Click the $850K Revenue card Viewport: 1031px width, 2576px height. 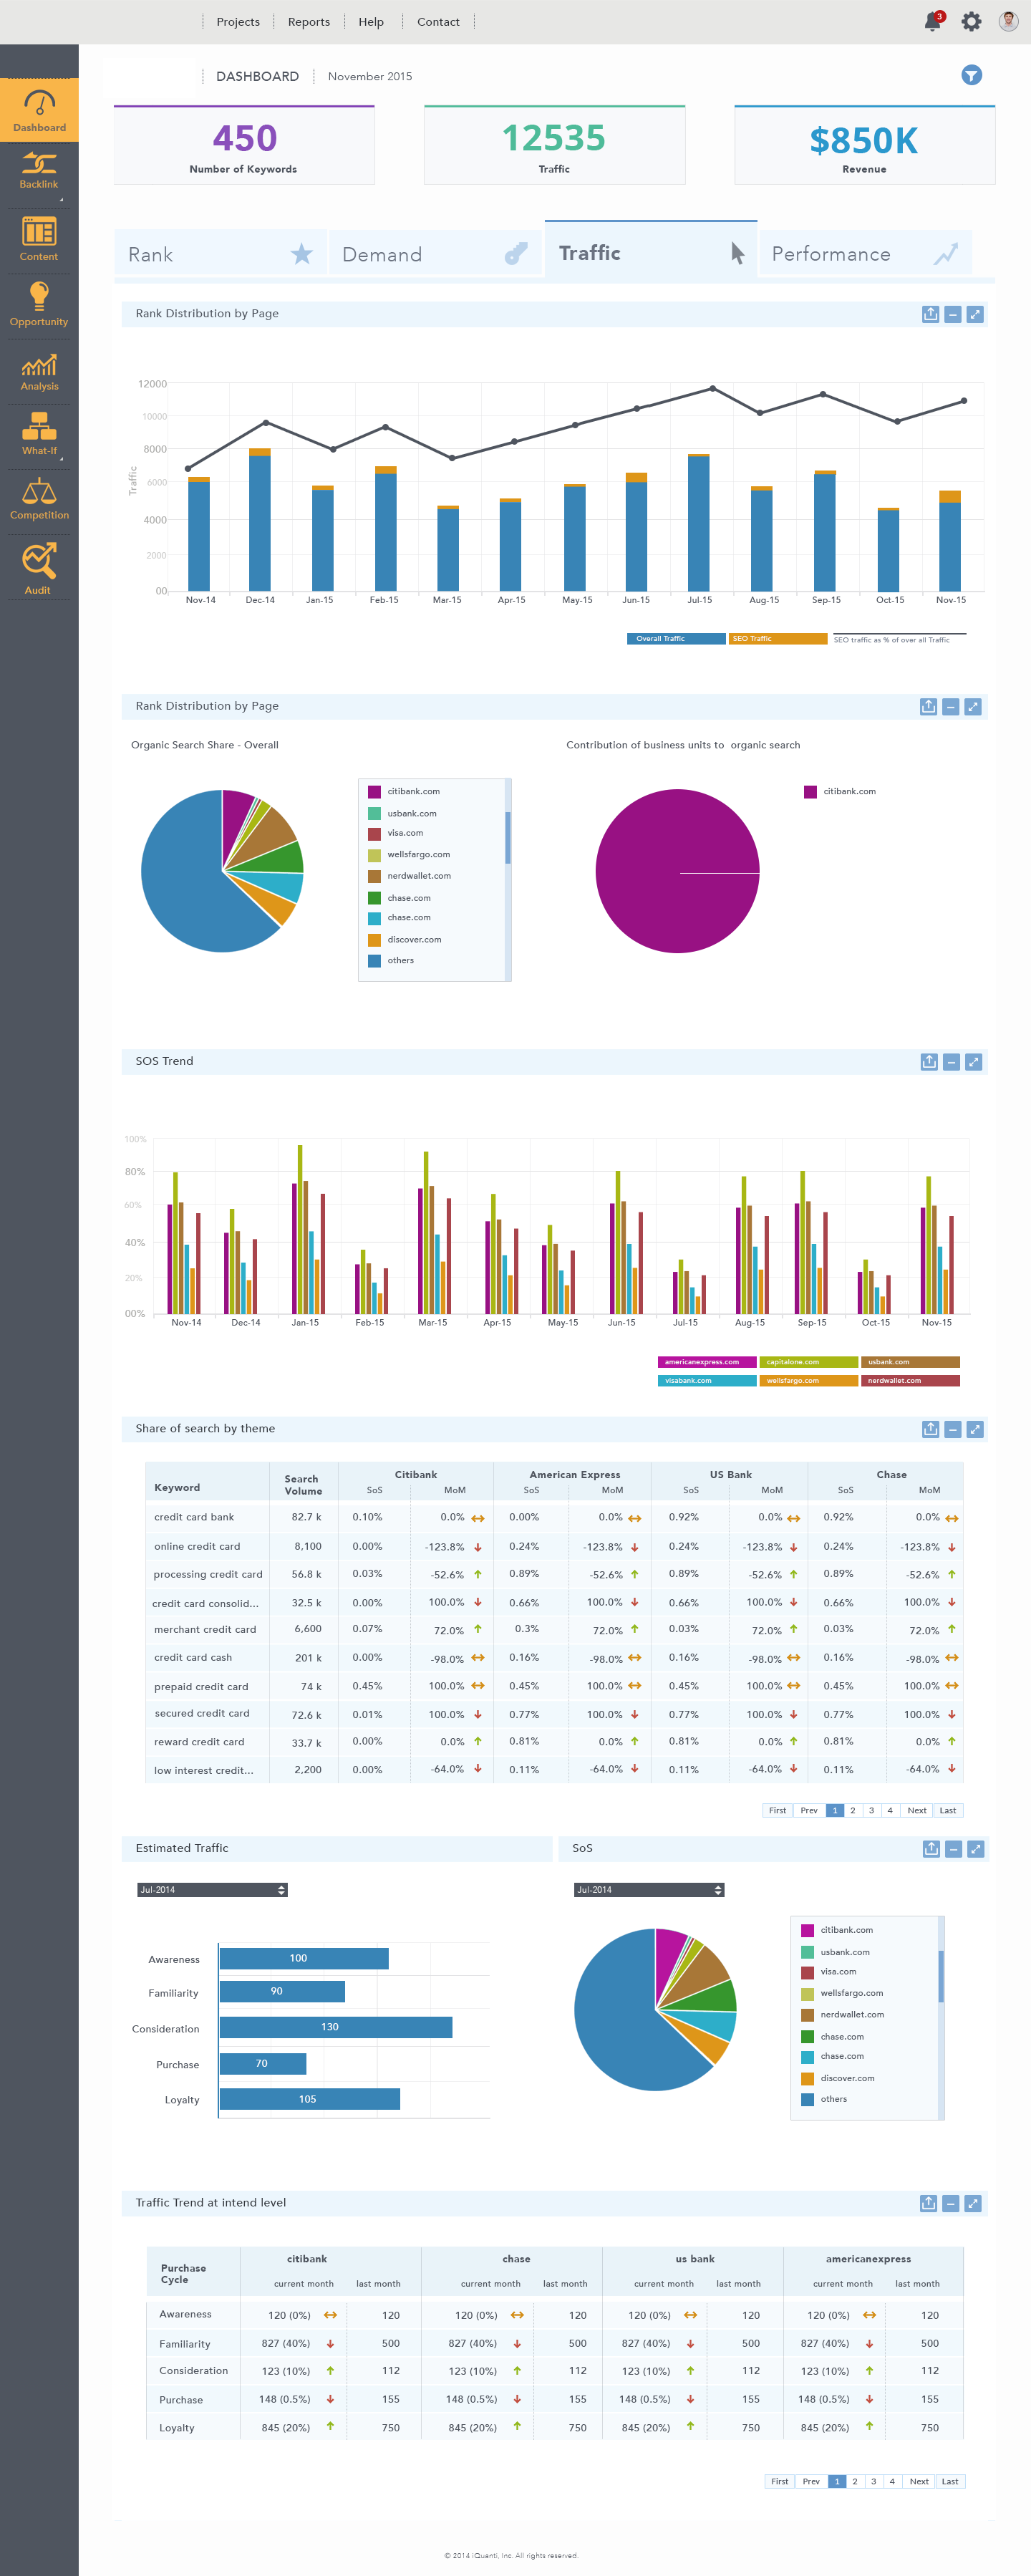865,146
